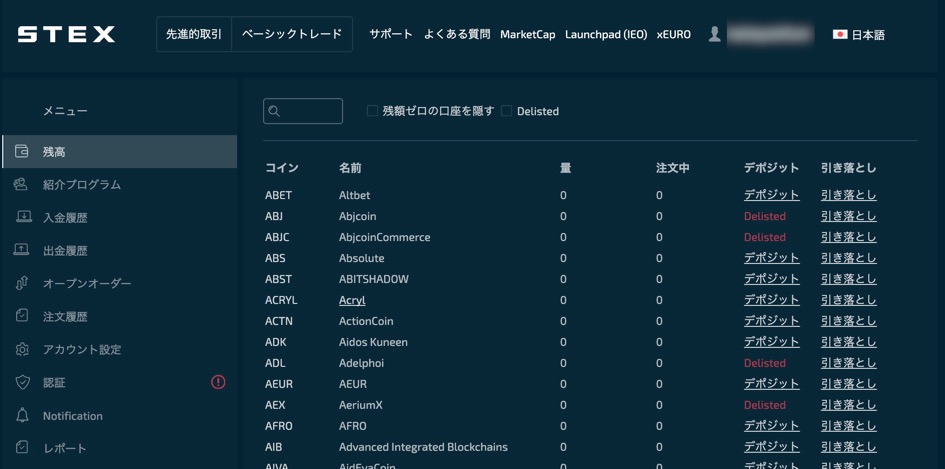The image size is (945, 469).
Task: Click the コイン column header
Action: [281, 168]
